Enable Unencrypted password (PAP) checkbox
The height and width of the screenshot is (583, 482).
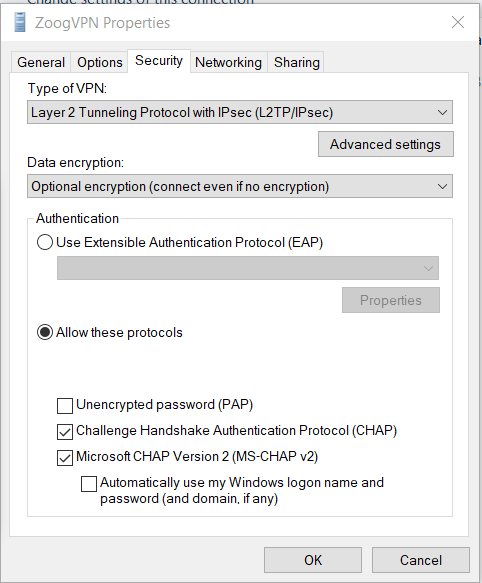click(x=65, y=406)
